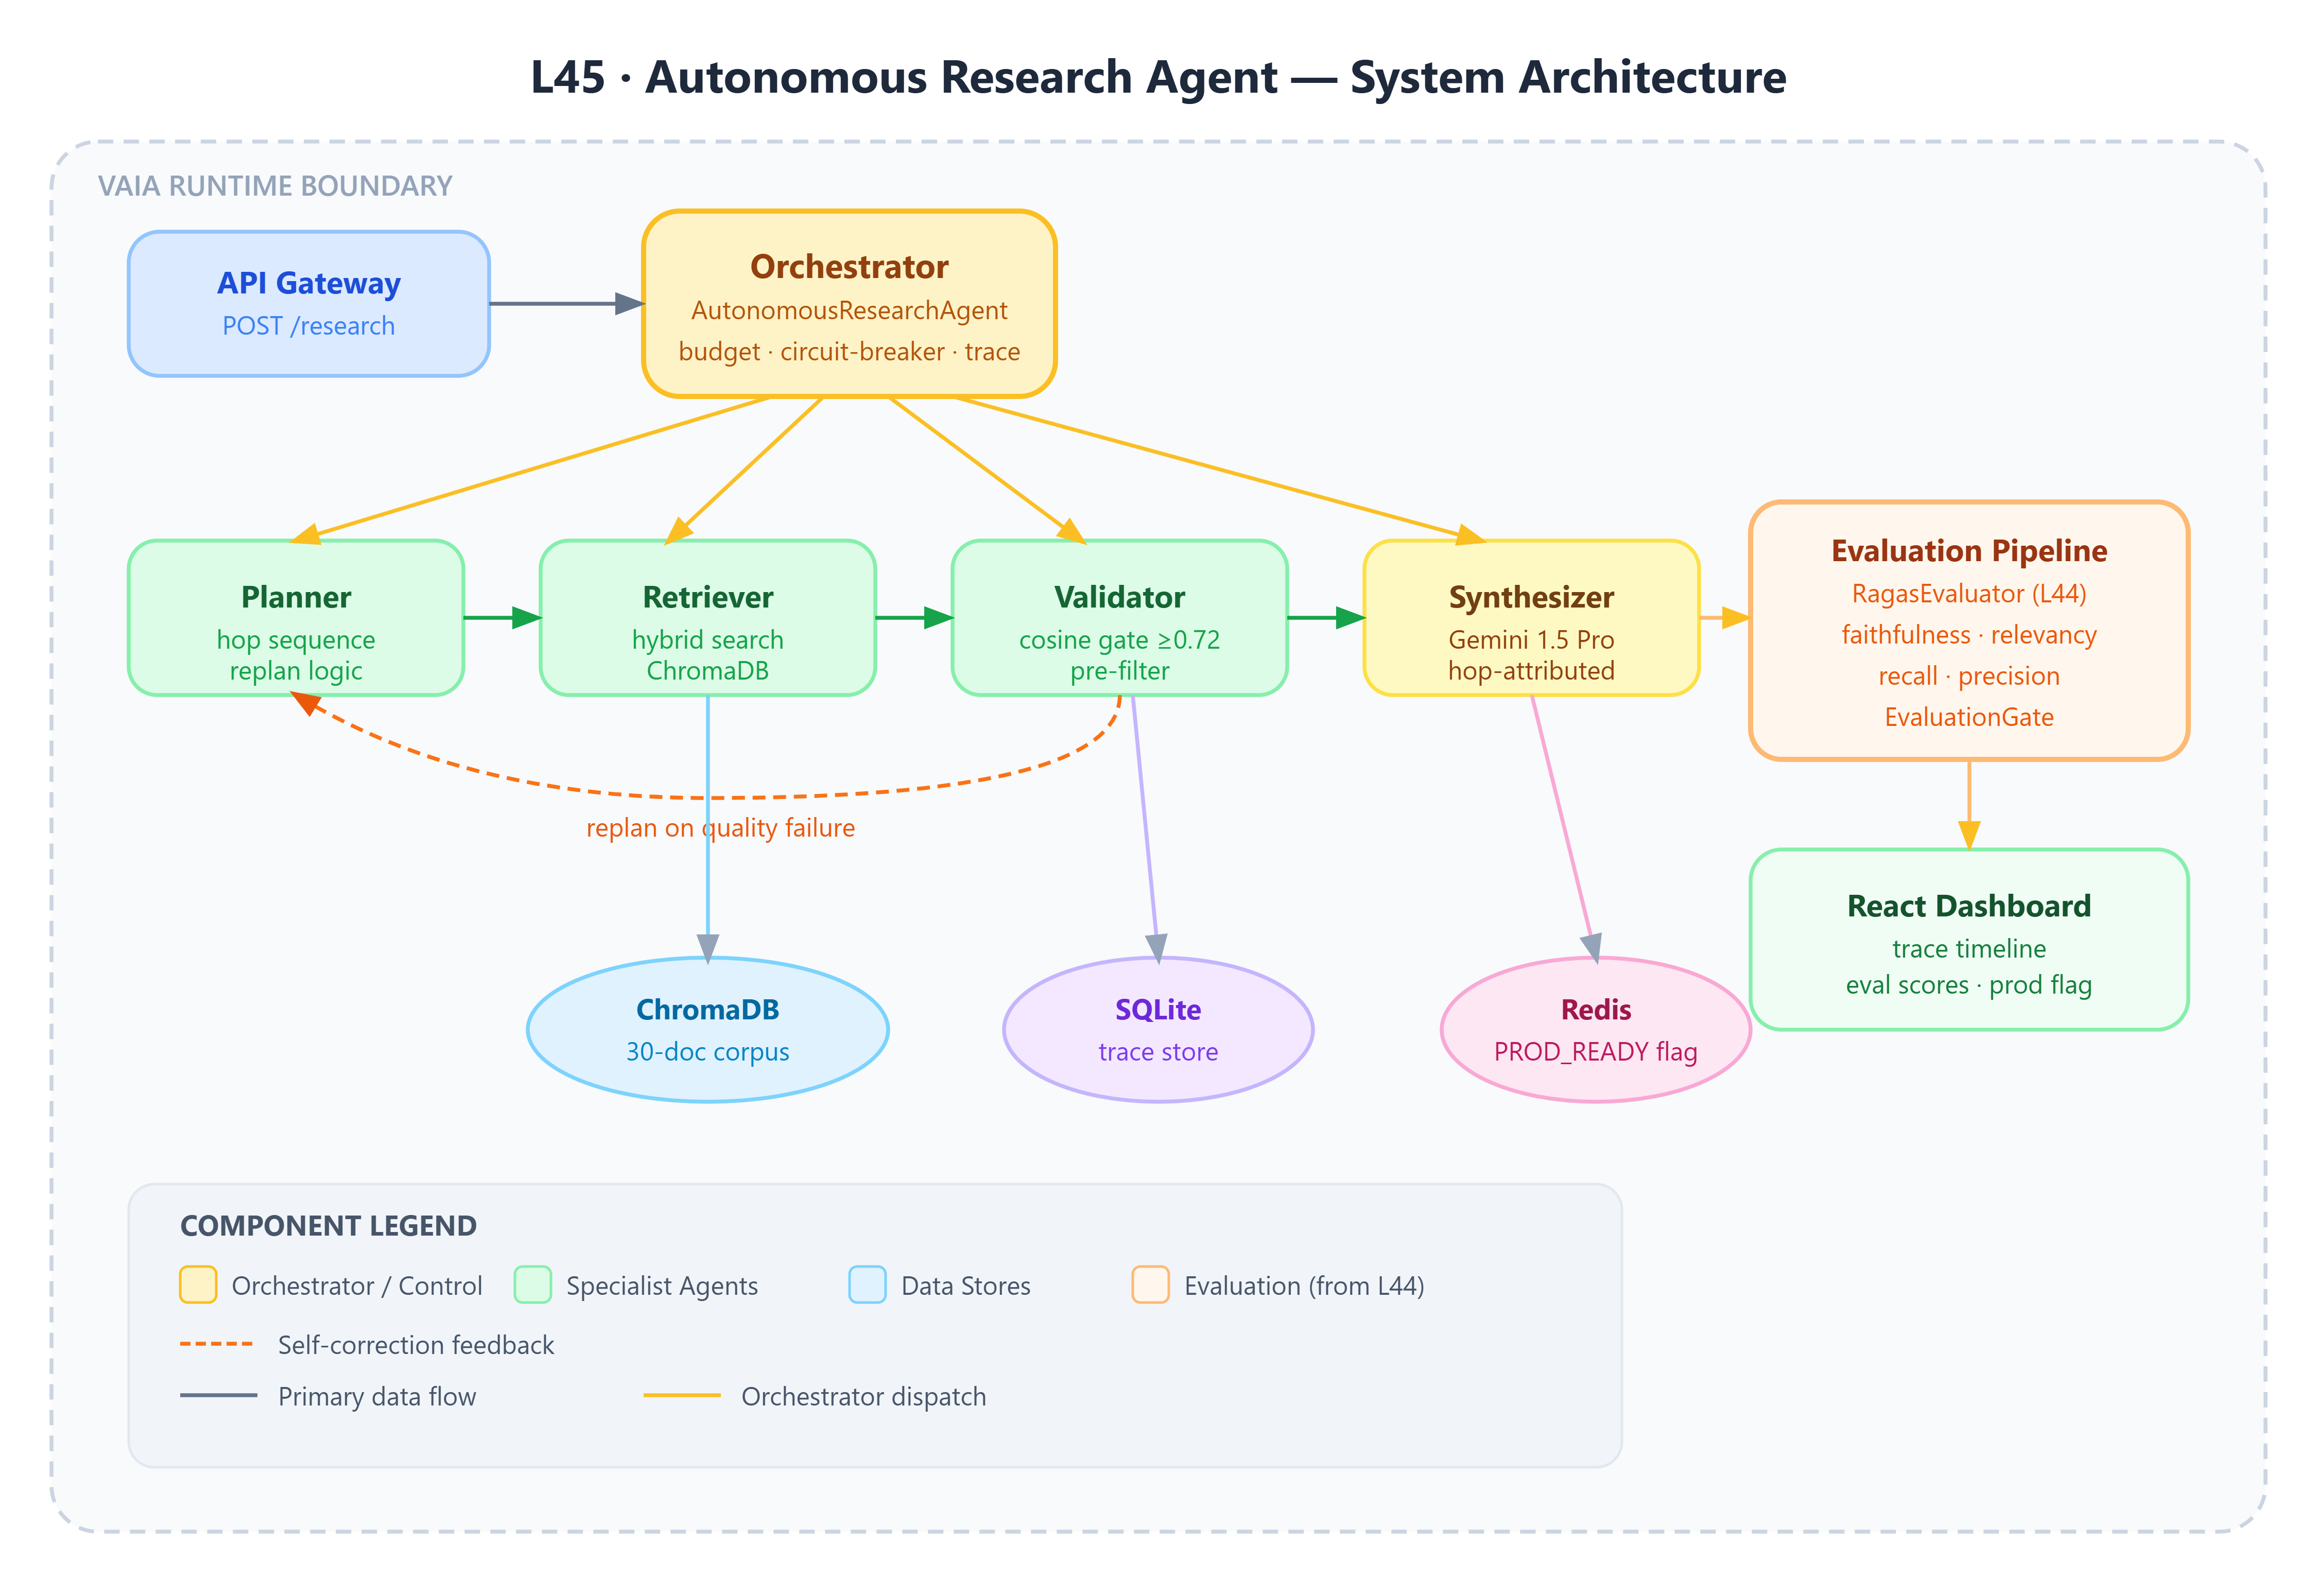Click the Evaluation Pipeline box
The width and height of the screenshot is (2317, 1596).
click(1968, 631)
